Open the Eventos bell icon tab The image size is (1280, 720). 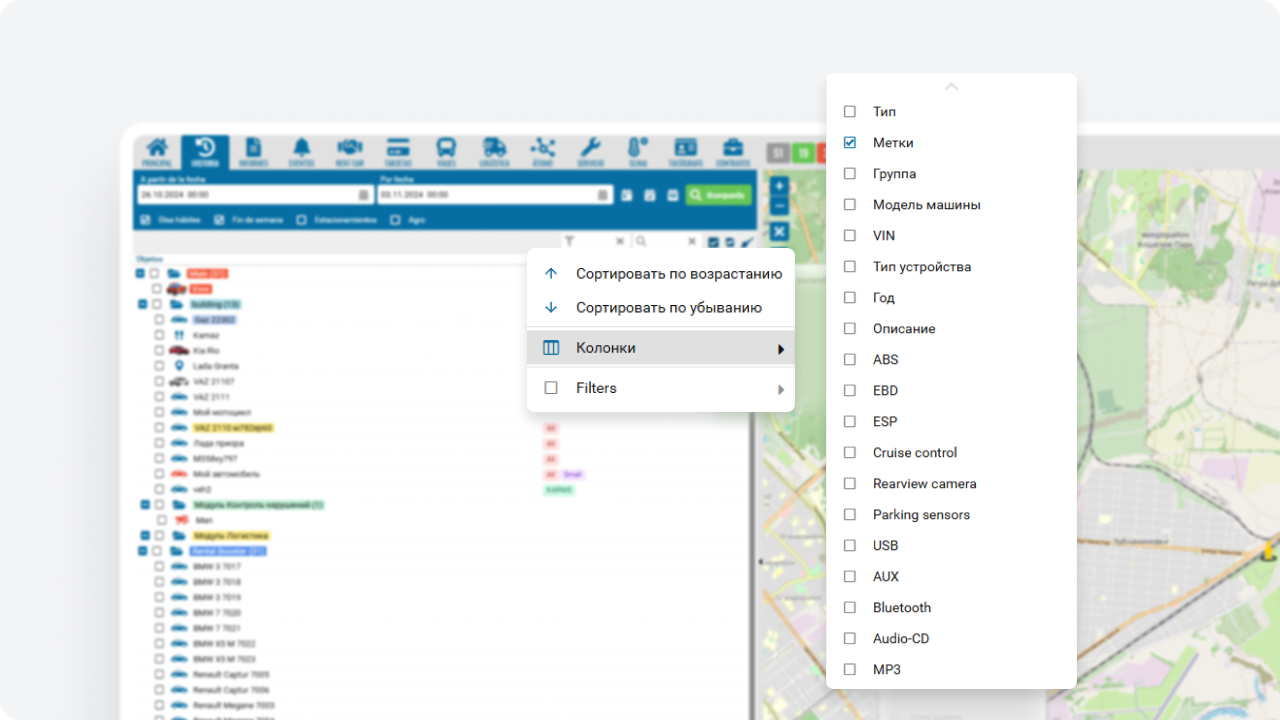click(x=301, y=151)
